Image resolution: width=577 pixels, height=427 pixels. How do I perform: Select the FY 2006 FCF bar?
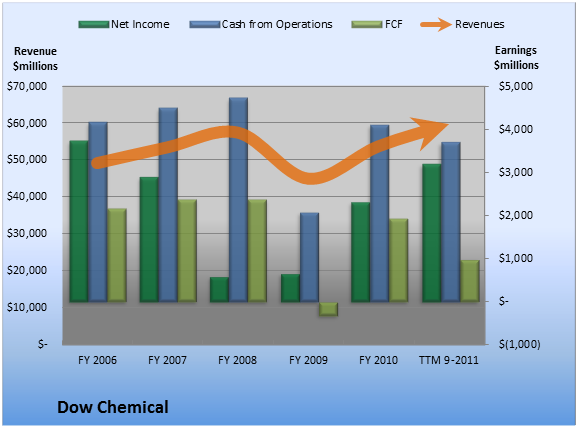(x=117, y=255)
